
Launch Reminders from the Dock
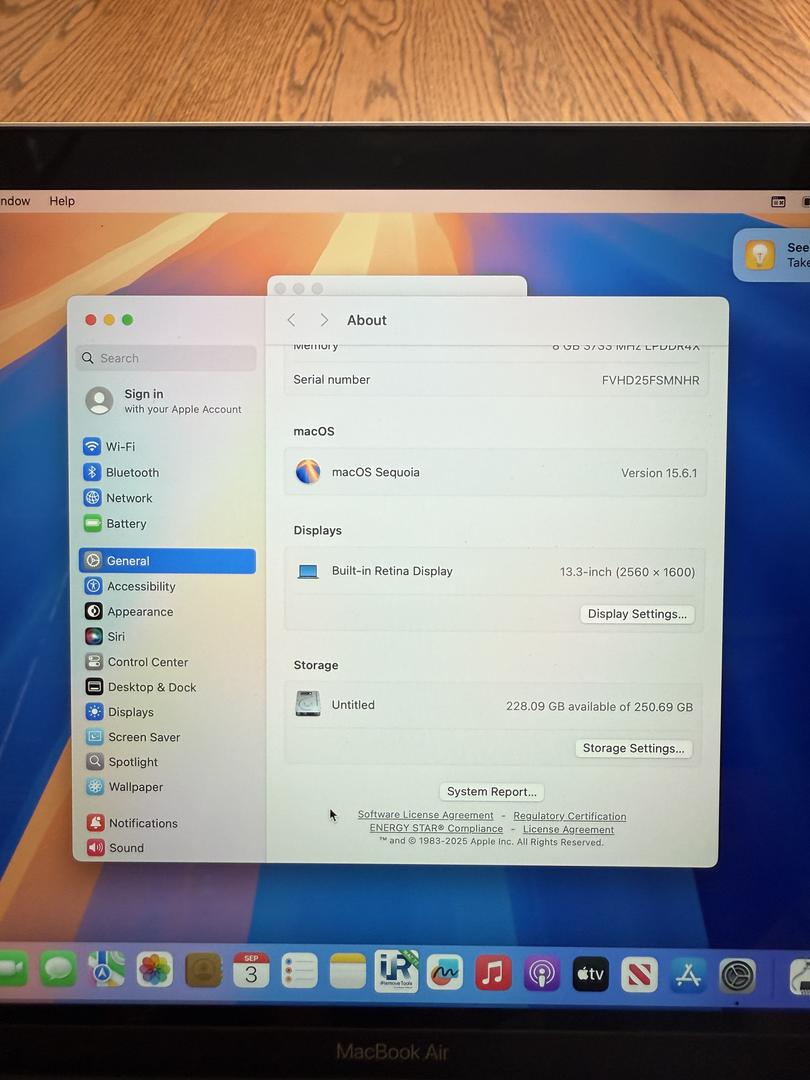[x=300, y=972]
